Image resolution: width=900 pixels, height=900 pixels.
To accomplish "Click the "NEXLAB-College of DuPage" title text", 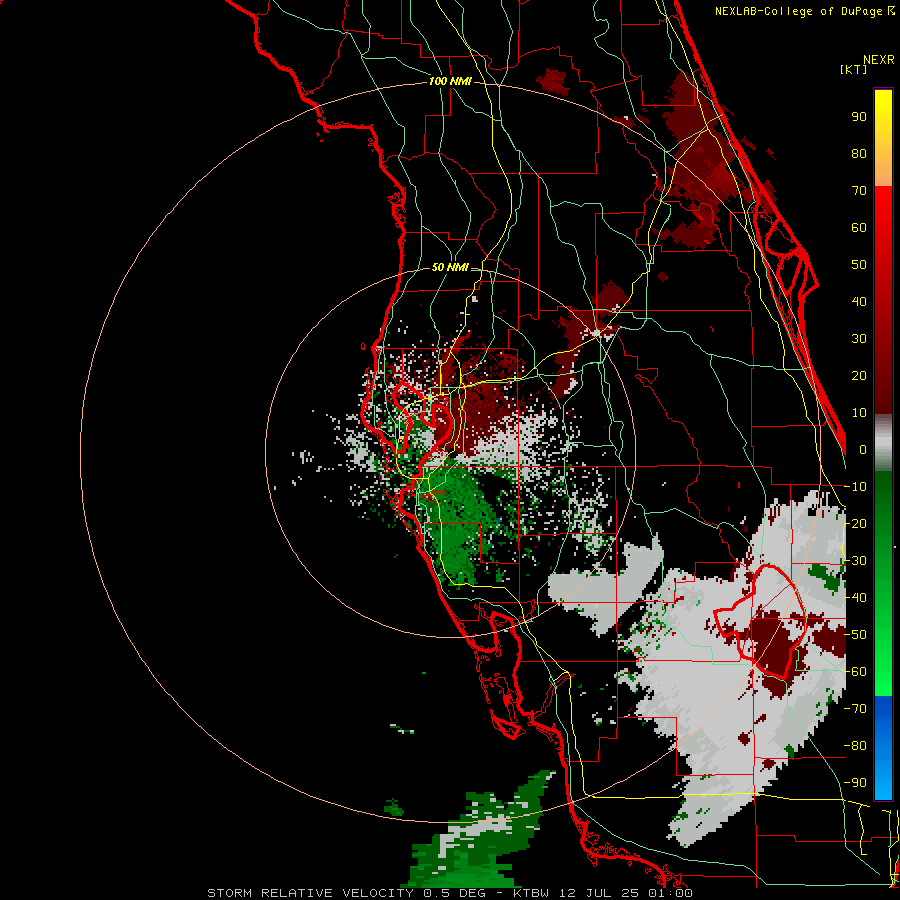I will coord(798,11).
